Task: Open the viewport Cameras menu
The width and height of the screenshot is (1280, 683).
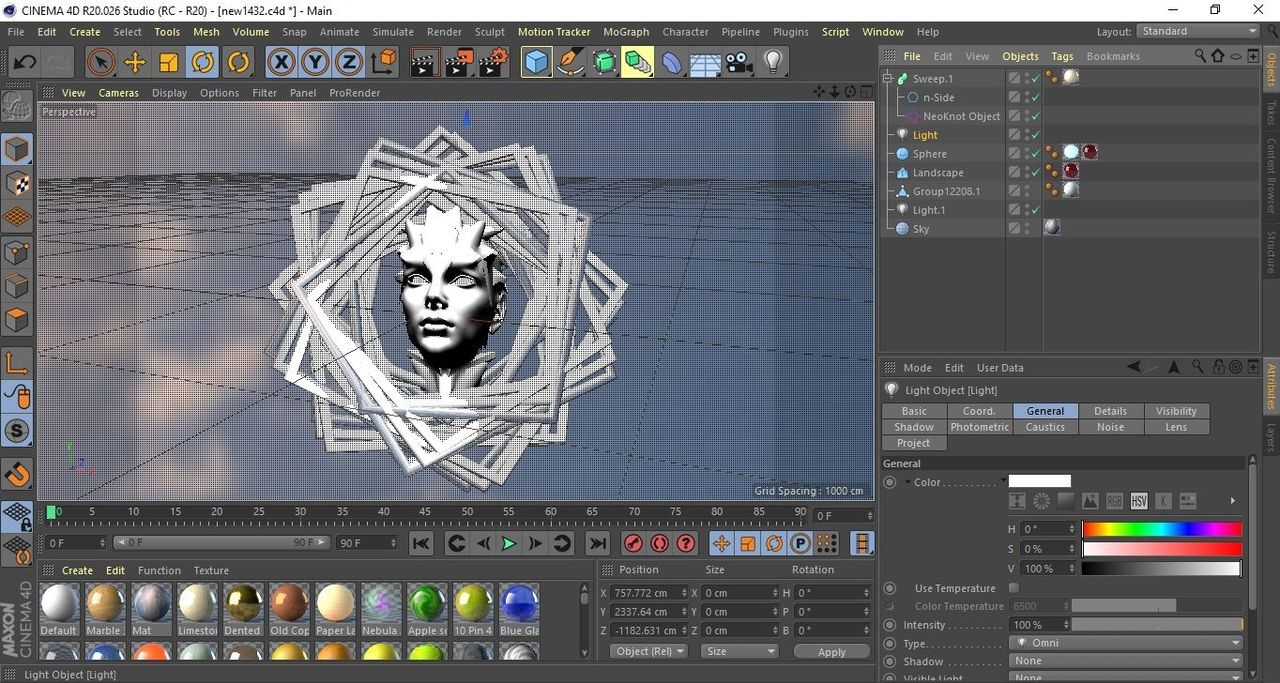Action: (x=118, y=93)
